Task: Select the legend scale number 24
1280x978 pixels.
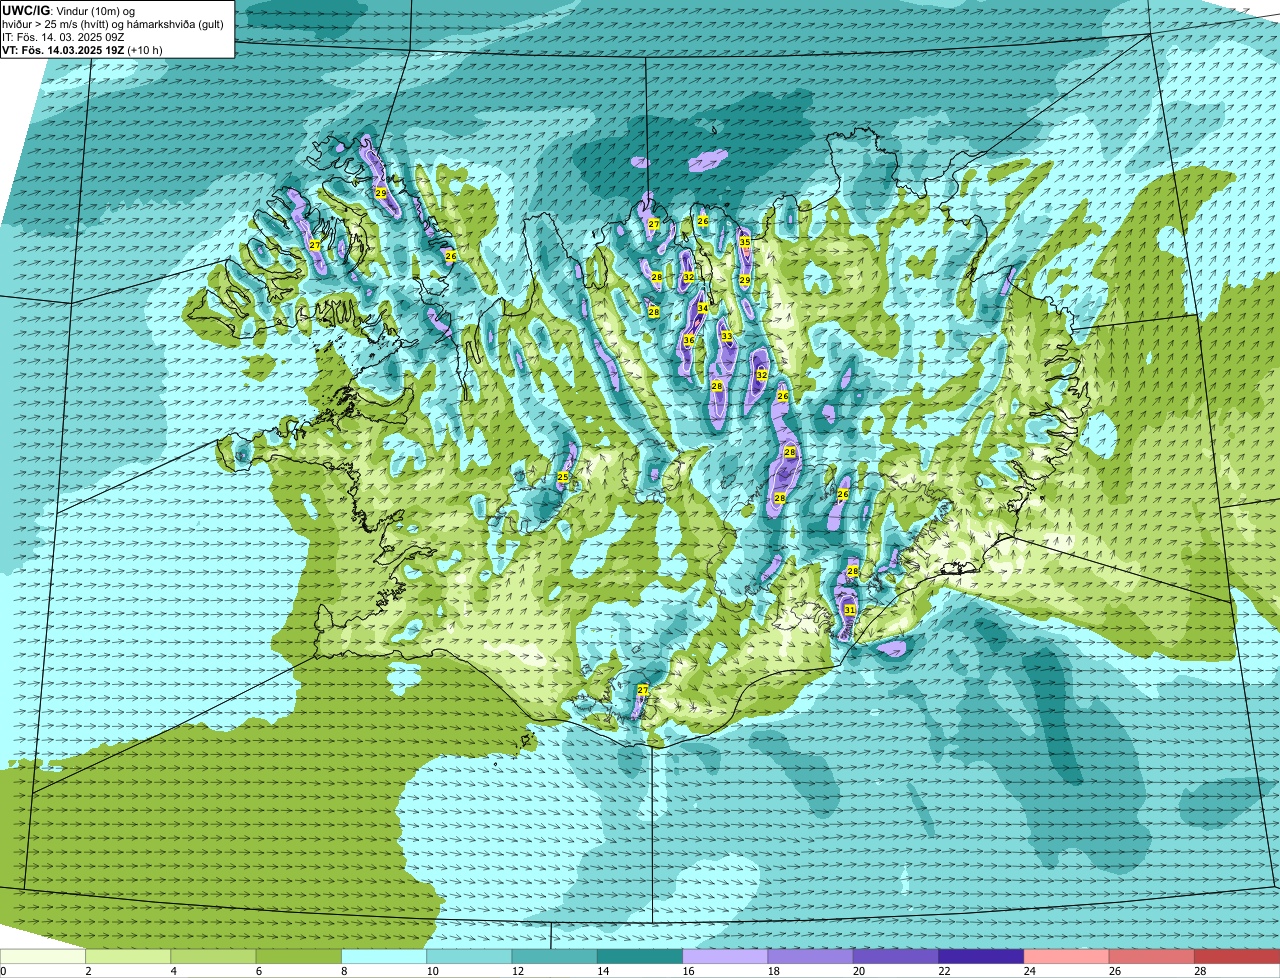Action: pos(1029,971)
